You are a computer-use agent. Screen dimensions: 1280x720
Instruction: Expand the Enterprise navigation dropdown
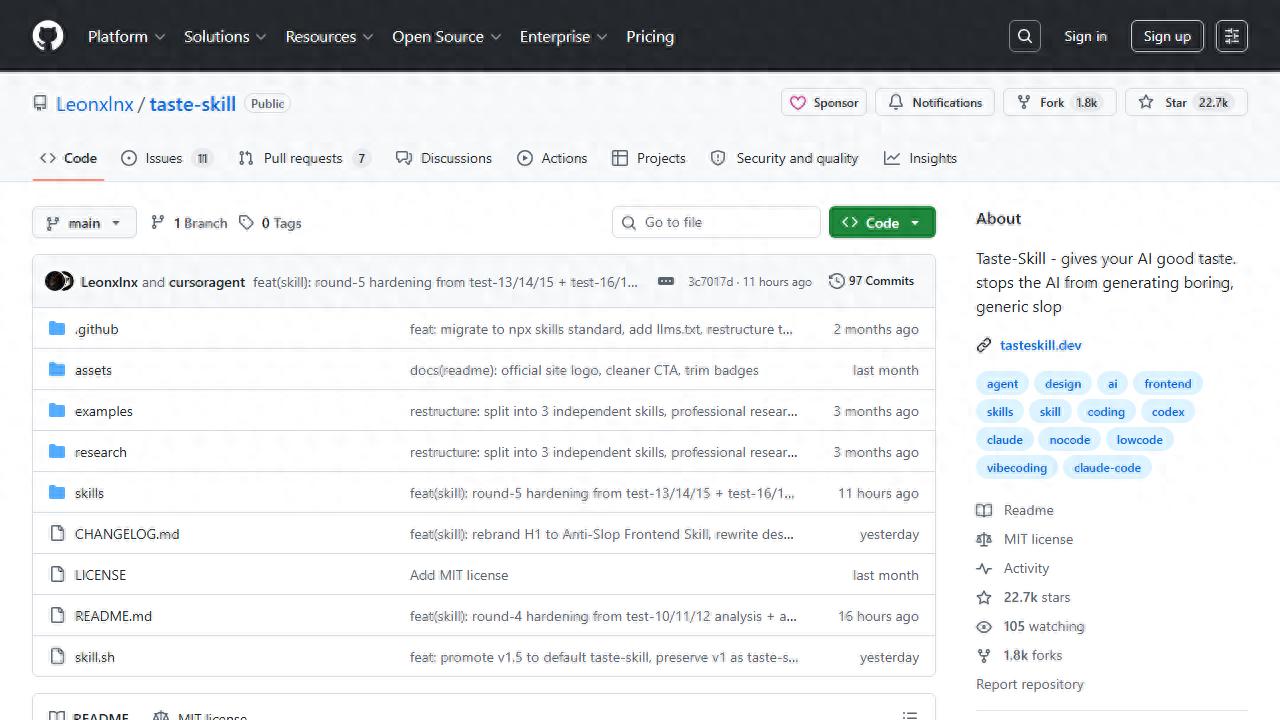click(563, 36)
